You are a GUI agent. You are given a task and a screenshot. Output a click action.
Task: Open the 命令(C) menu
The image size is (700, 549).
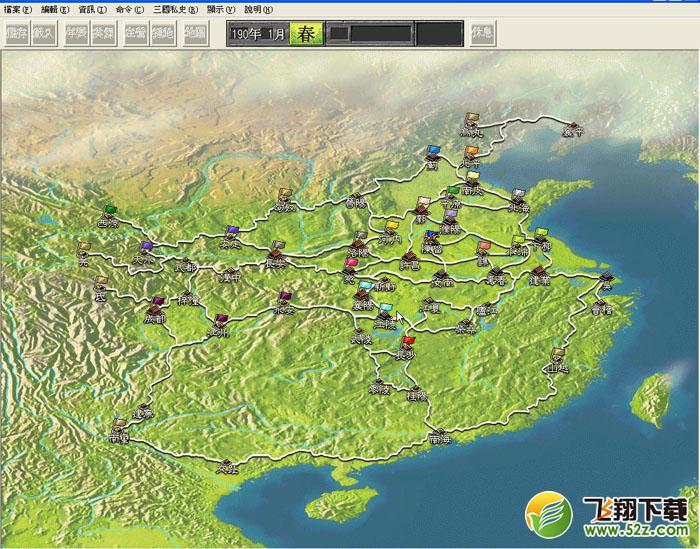[x=129, y=9]
